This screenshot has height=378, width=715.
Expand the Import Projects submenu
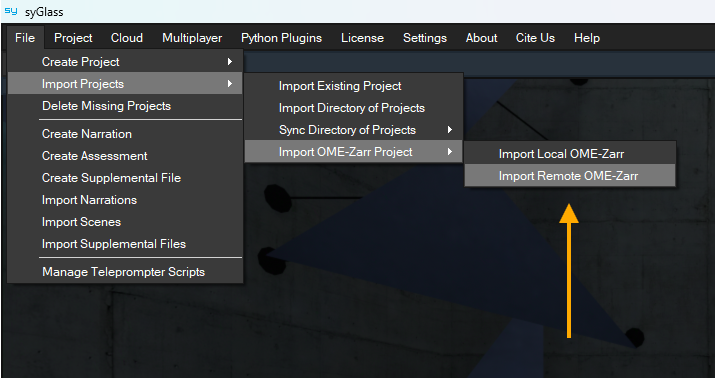[125, 83]
